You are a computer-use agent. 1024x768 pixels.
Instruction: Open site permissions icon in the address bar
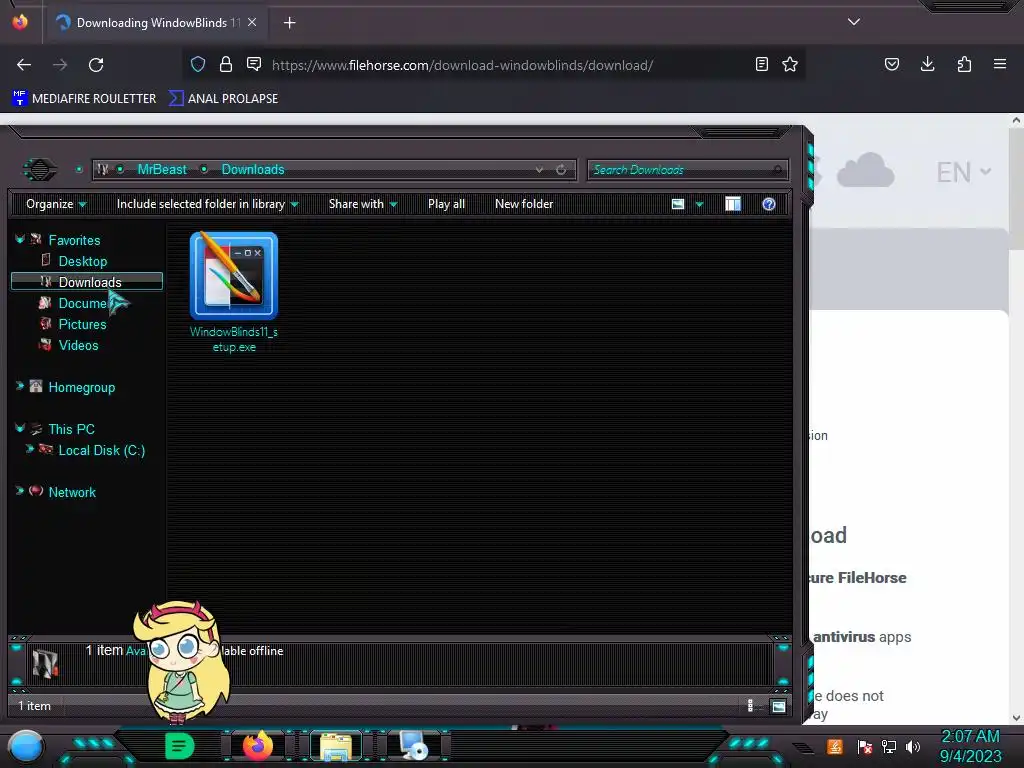(254, 64)
